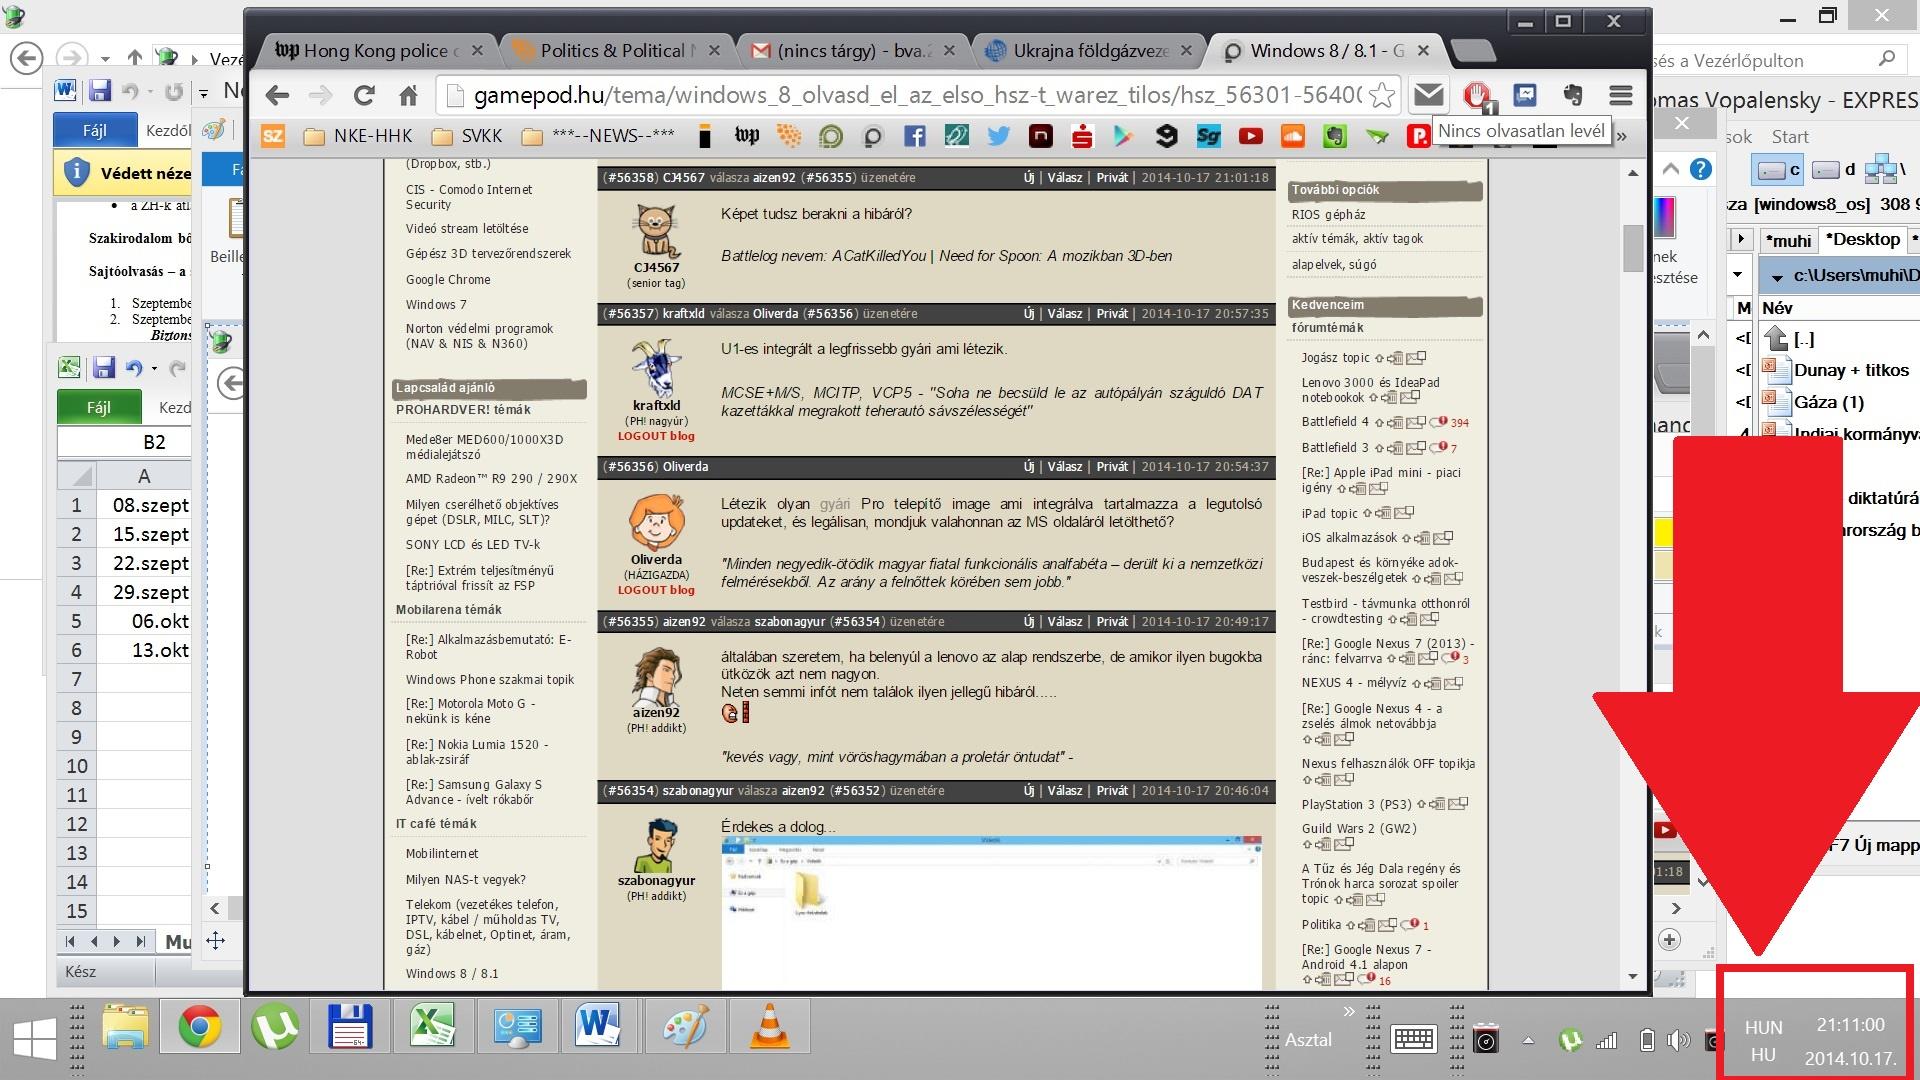Click Válasz on post #56358

[1064, 177]
